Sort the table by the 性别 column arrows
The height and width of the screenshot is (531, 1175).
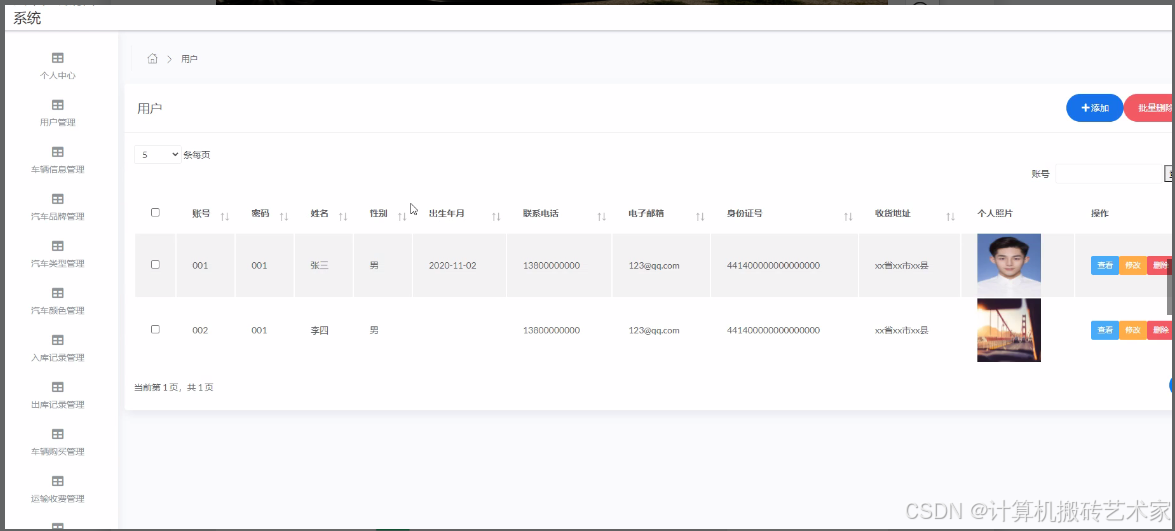click(x=402, y=216)
